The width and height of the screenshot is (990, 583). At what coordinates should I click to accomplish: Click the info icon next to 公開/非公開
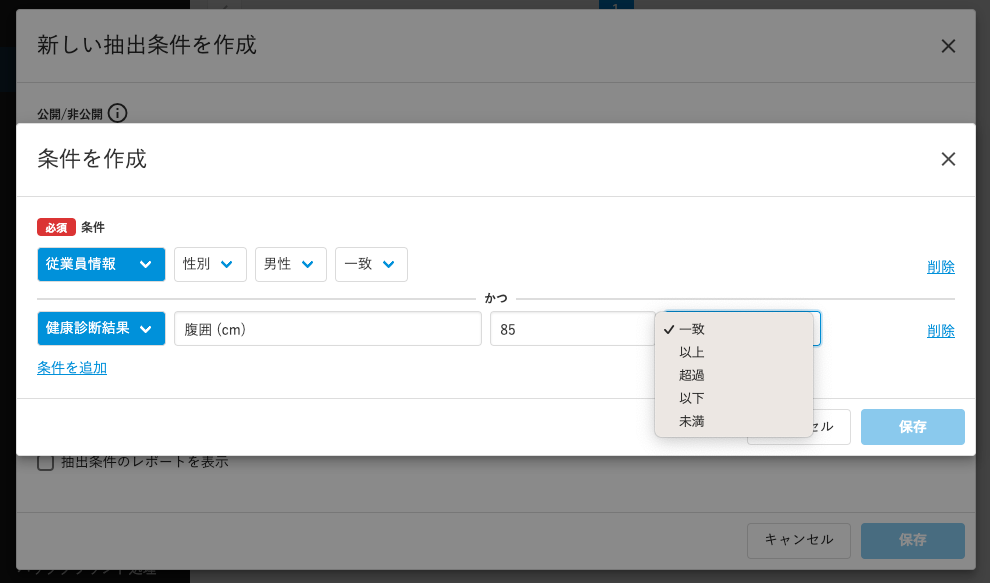(x=118, y=114)
